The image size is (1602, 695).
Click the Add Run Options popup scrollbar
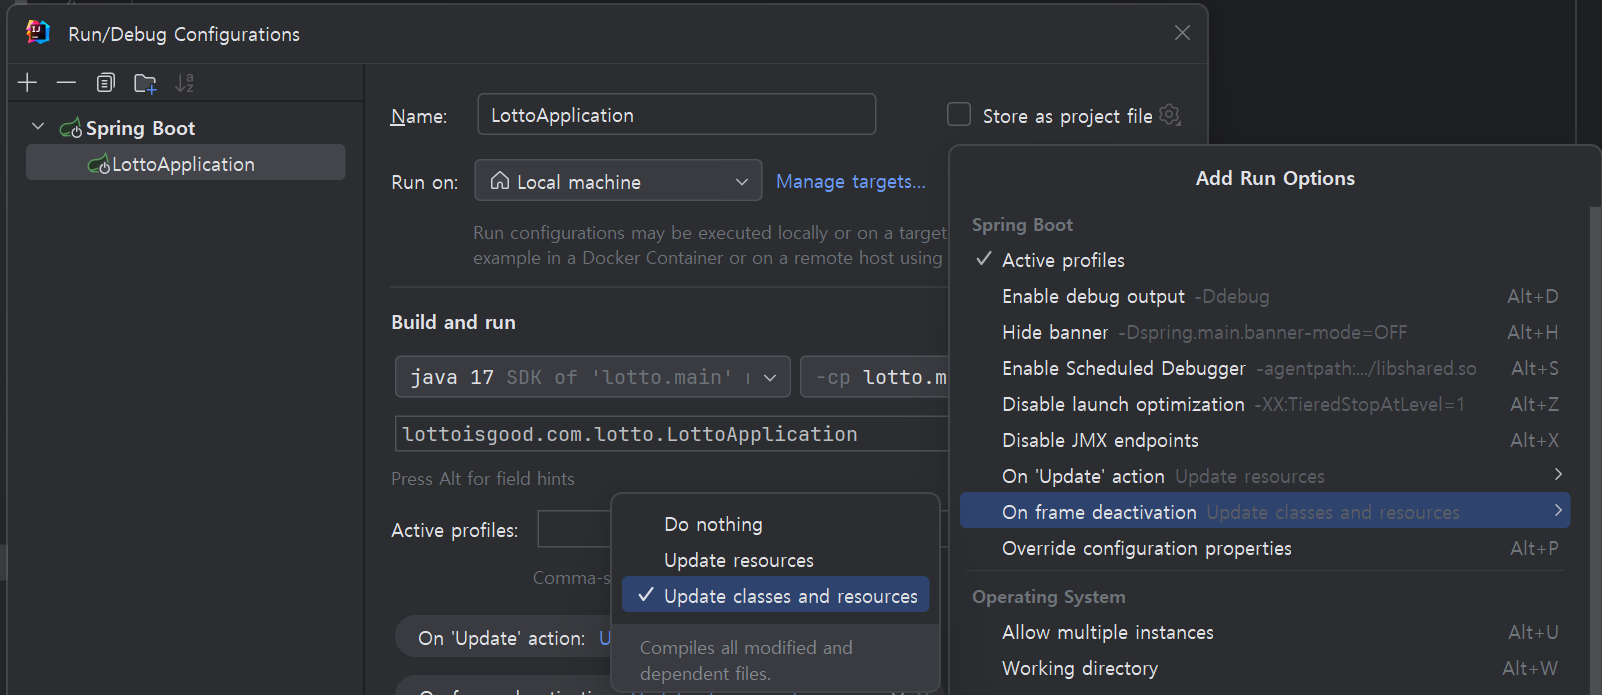point(1595,450)
